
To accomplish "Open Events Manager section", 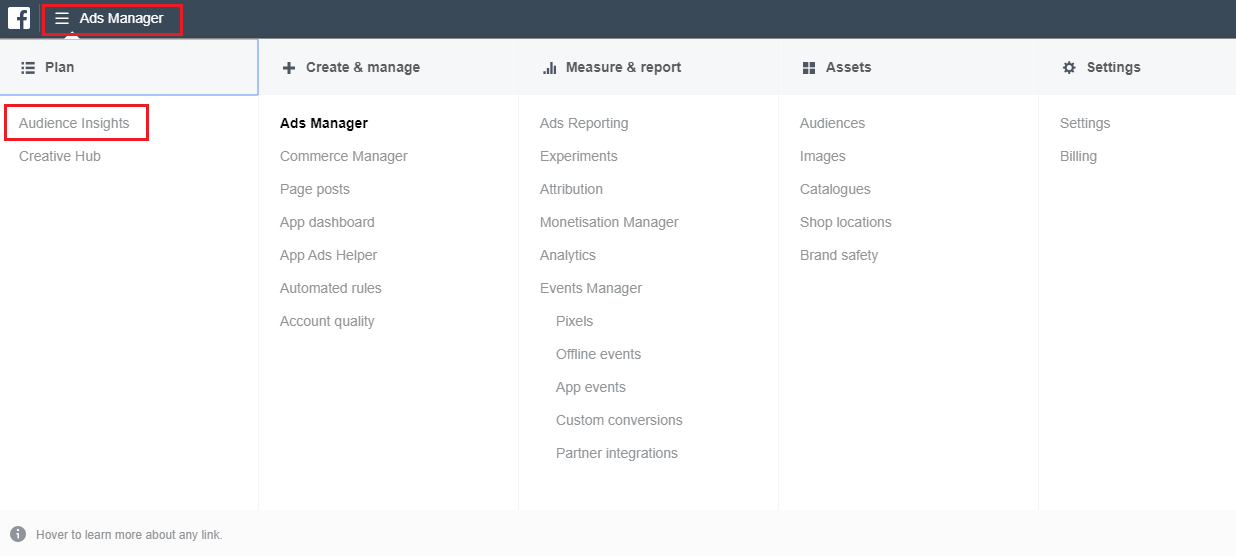I will point(591,288).
